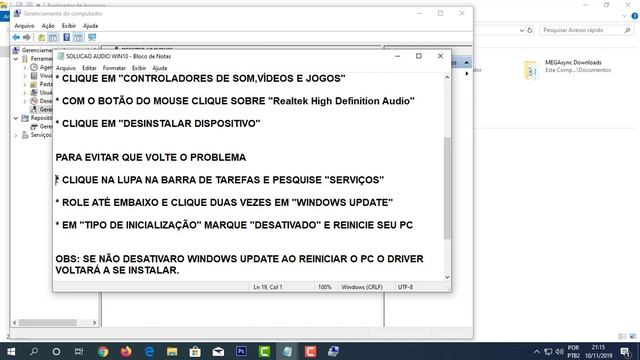The width and height of the screenshot is (640, 360).
Task: Open Cortana from the taskbar
Action: click(x=56, y=351)
